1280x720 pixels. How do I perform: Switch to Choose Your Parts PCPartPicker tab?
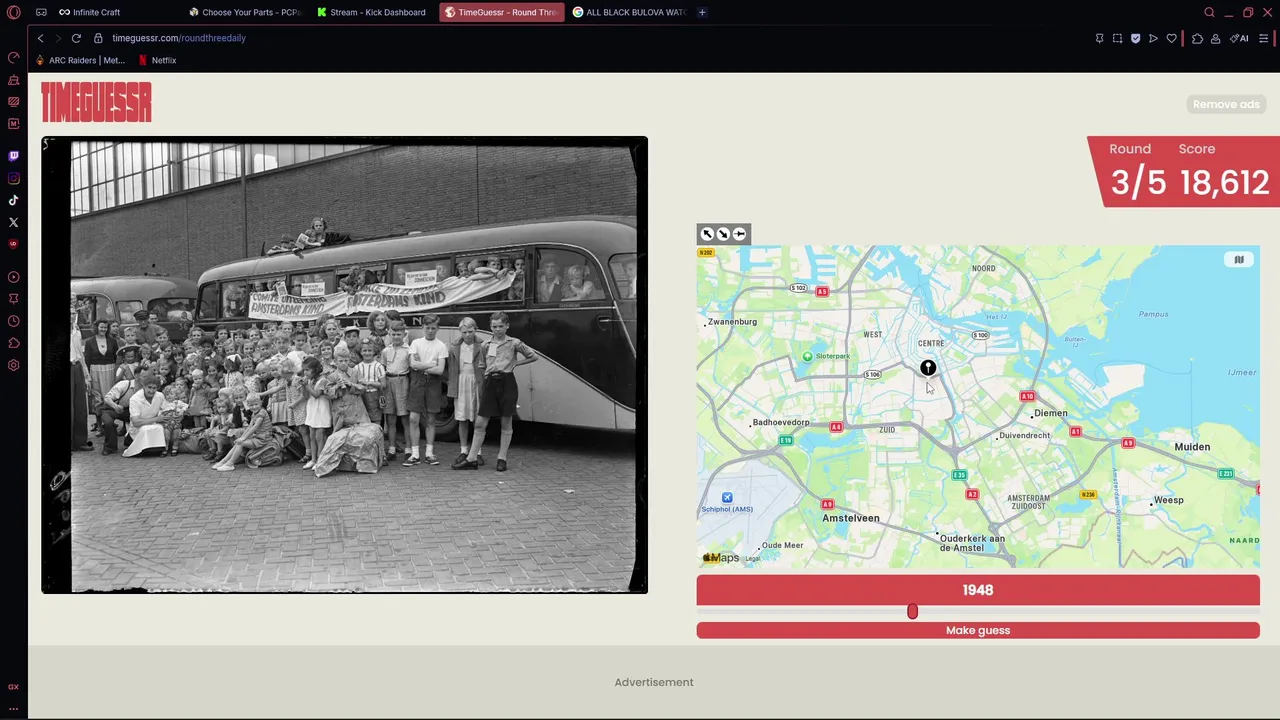245,12
